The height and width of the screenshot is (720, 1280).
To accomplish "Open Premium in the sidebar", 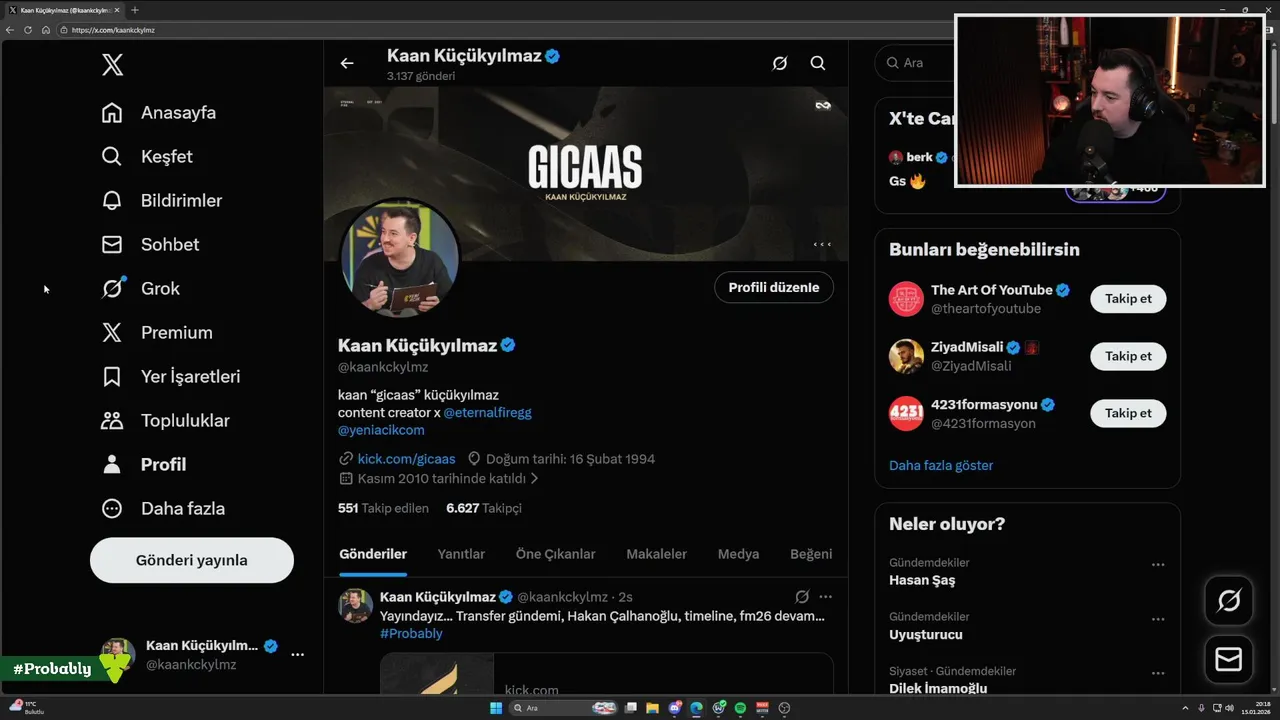I will [x=157, y=333].
